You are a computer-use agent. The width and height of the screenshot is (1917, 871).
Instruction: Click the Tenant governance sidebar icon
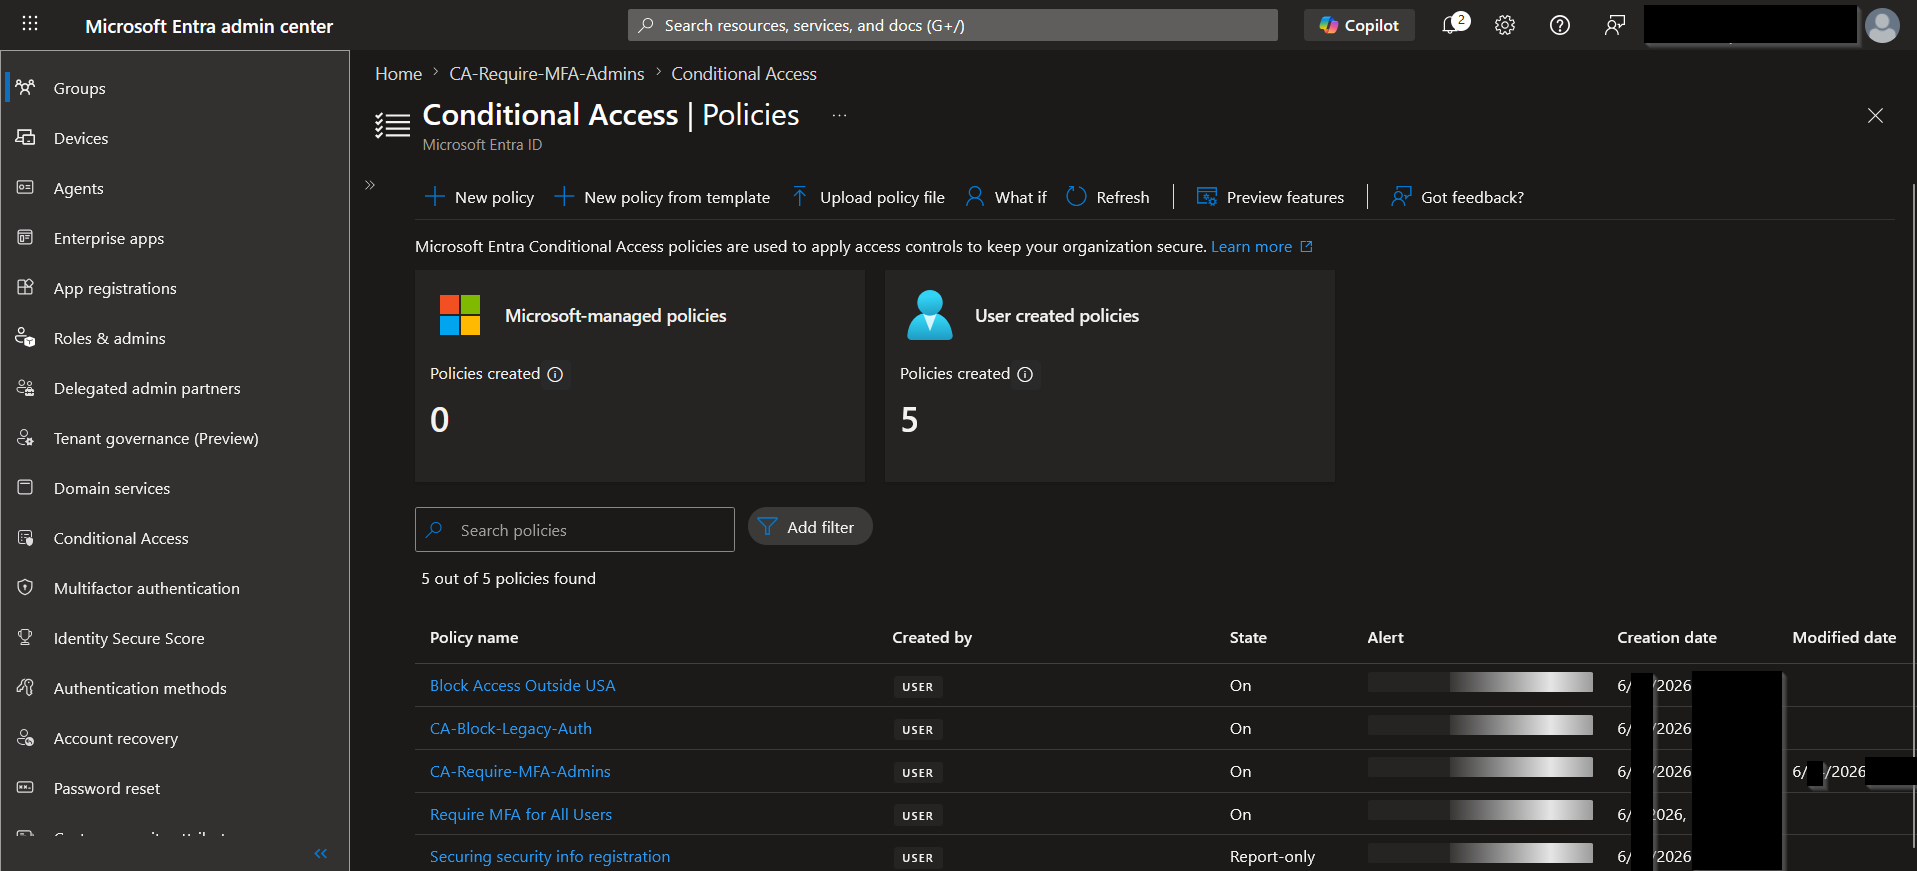pos(26,437)
